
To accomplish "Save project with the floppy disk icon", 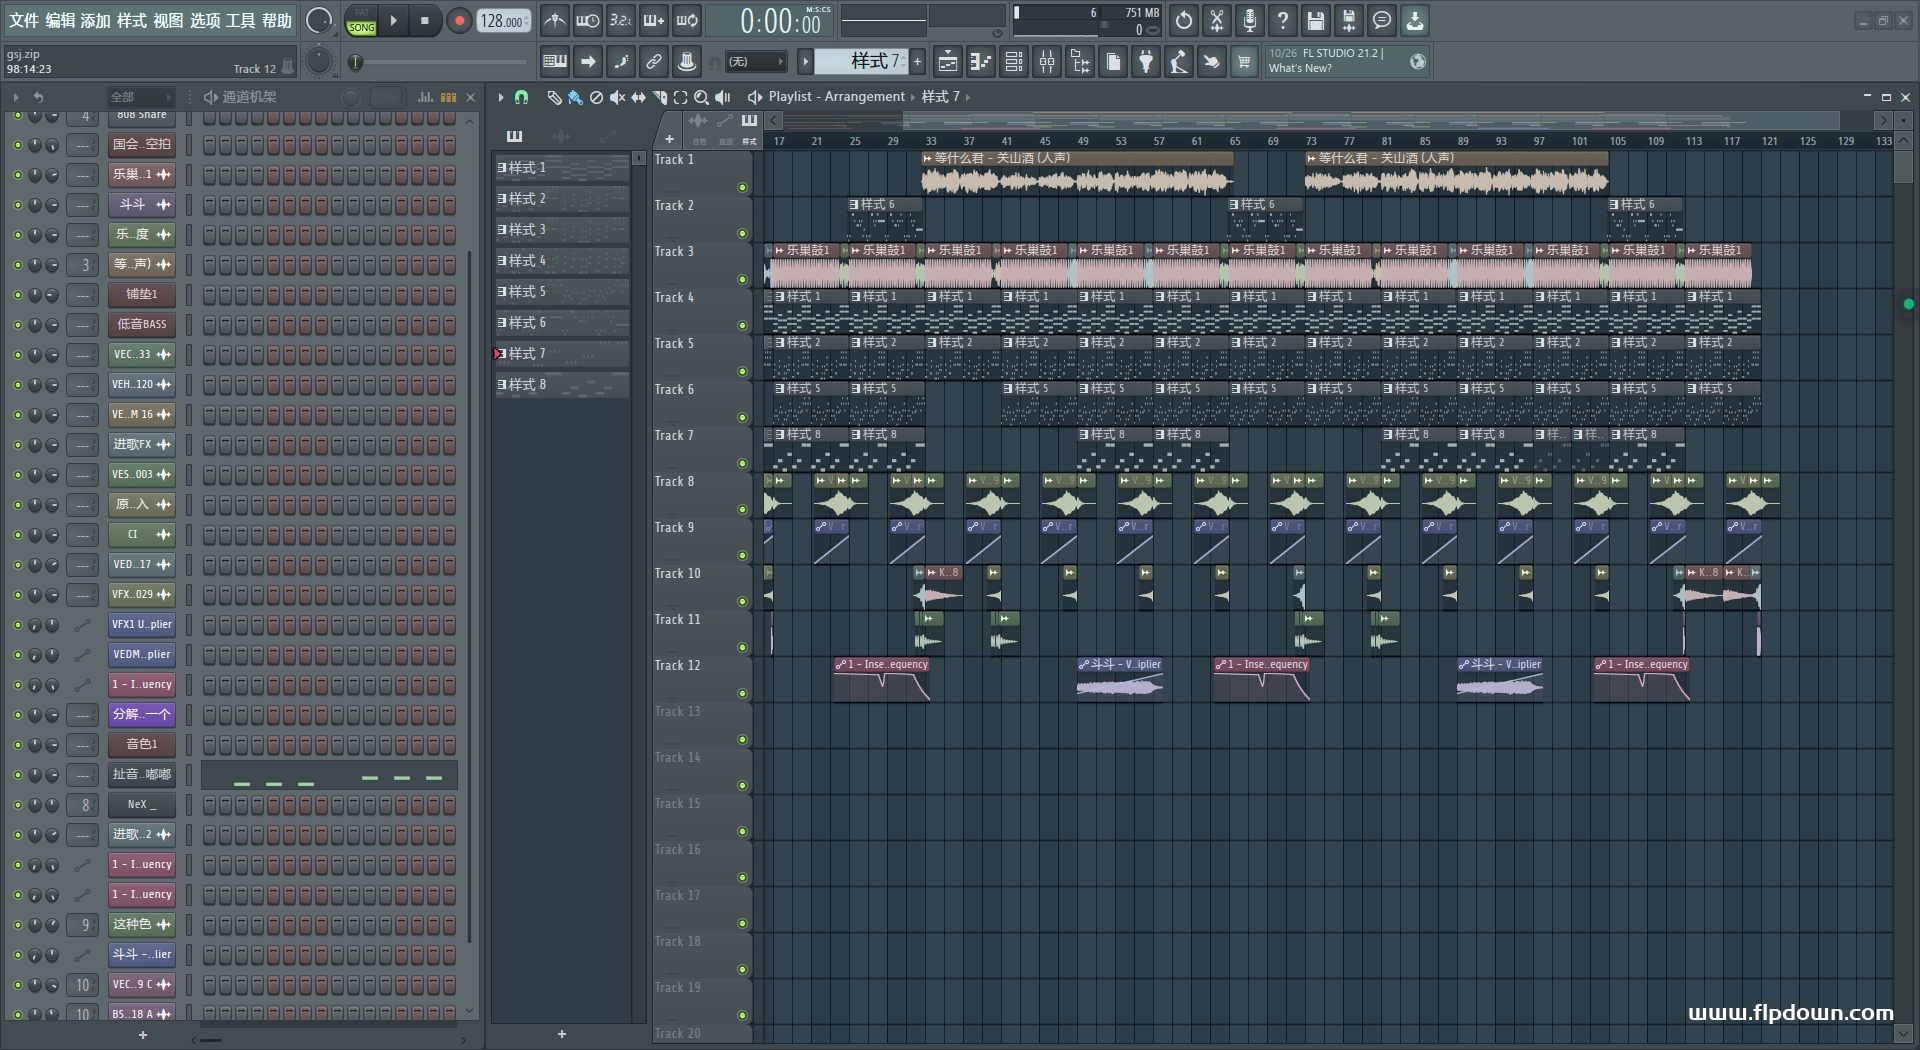I will (1316, 20).
